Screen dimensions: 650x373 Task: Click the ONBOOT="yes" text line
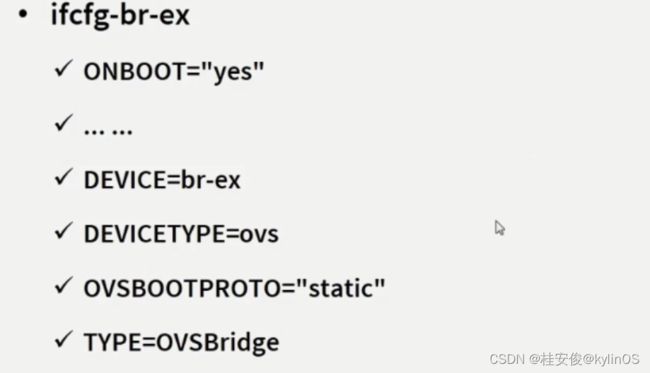[x=174, y=72]
